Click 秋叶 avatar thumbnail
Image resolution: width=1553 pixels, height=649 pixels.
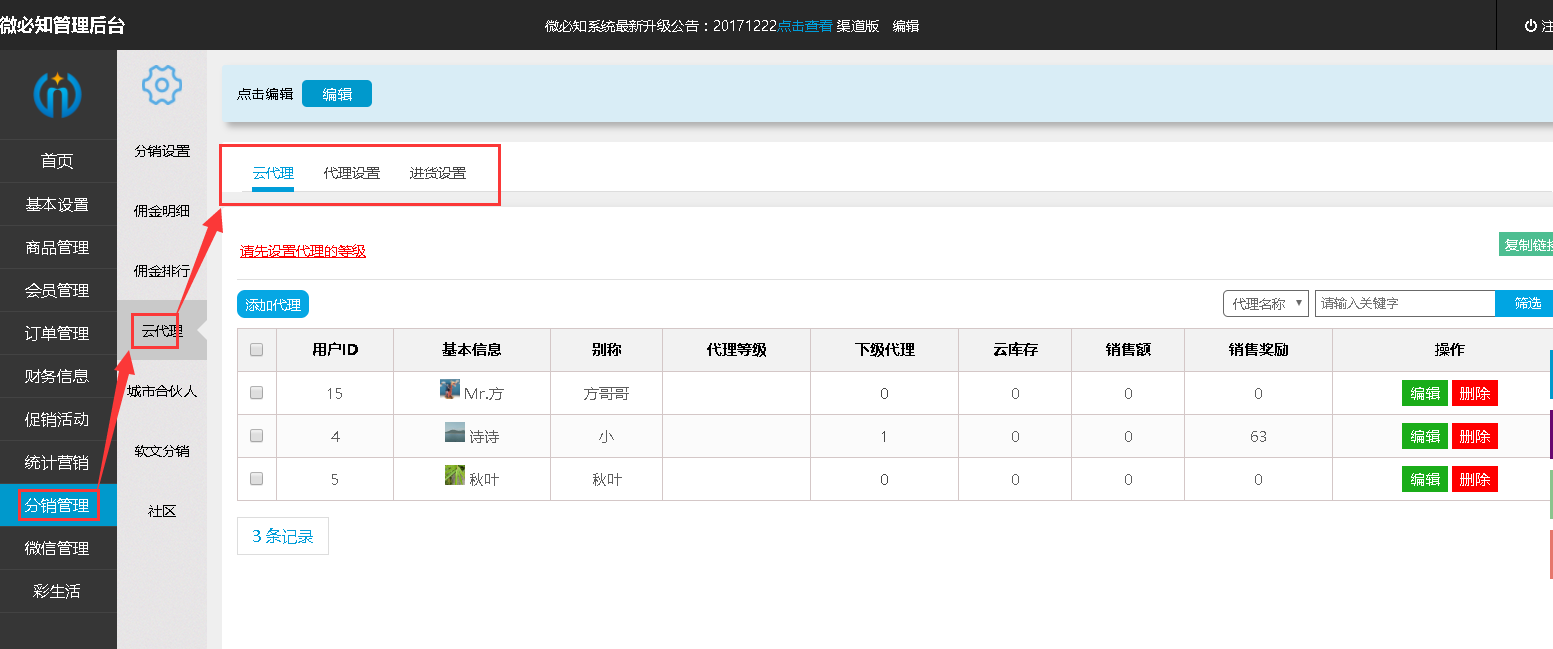(x=455, y=476)
